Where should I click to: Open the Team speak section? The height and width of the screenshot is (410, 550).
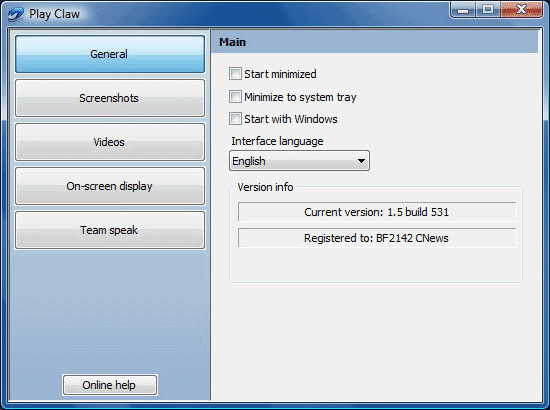point(110,230)
